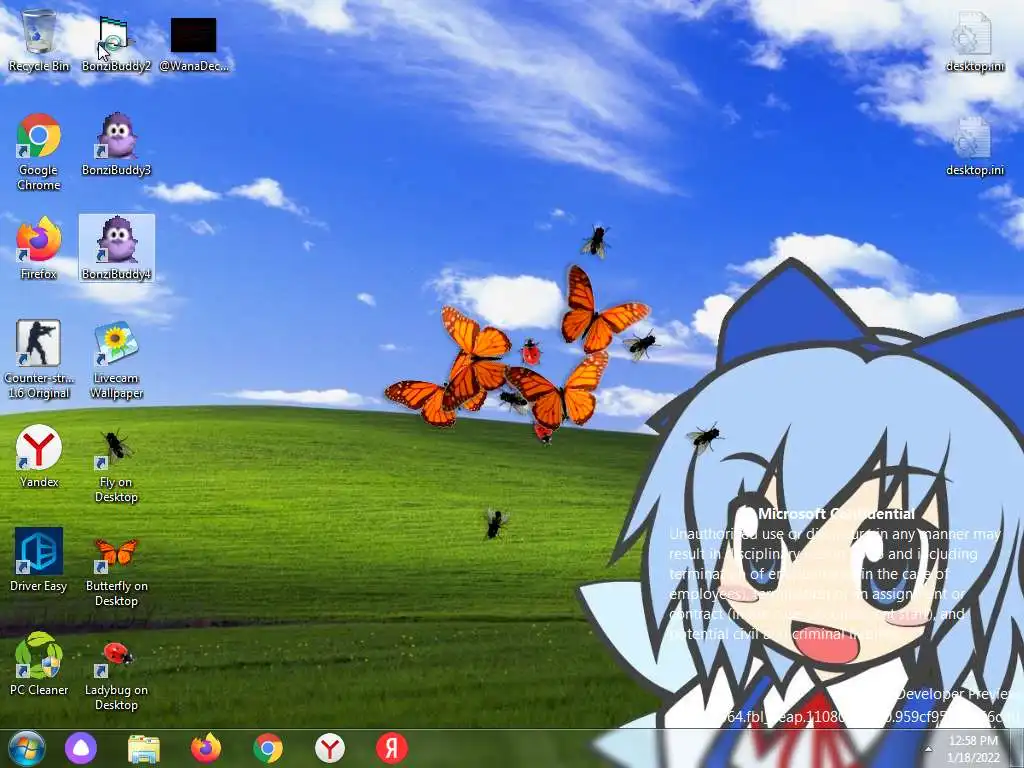Select the lower desktop.ini file icon
Image resolution: width=1024 pixels, height=768 pixels.
(974, 145)
